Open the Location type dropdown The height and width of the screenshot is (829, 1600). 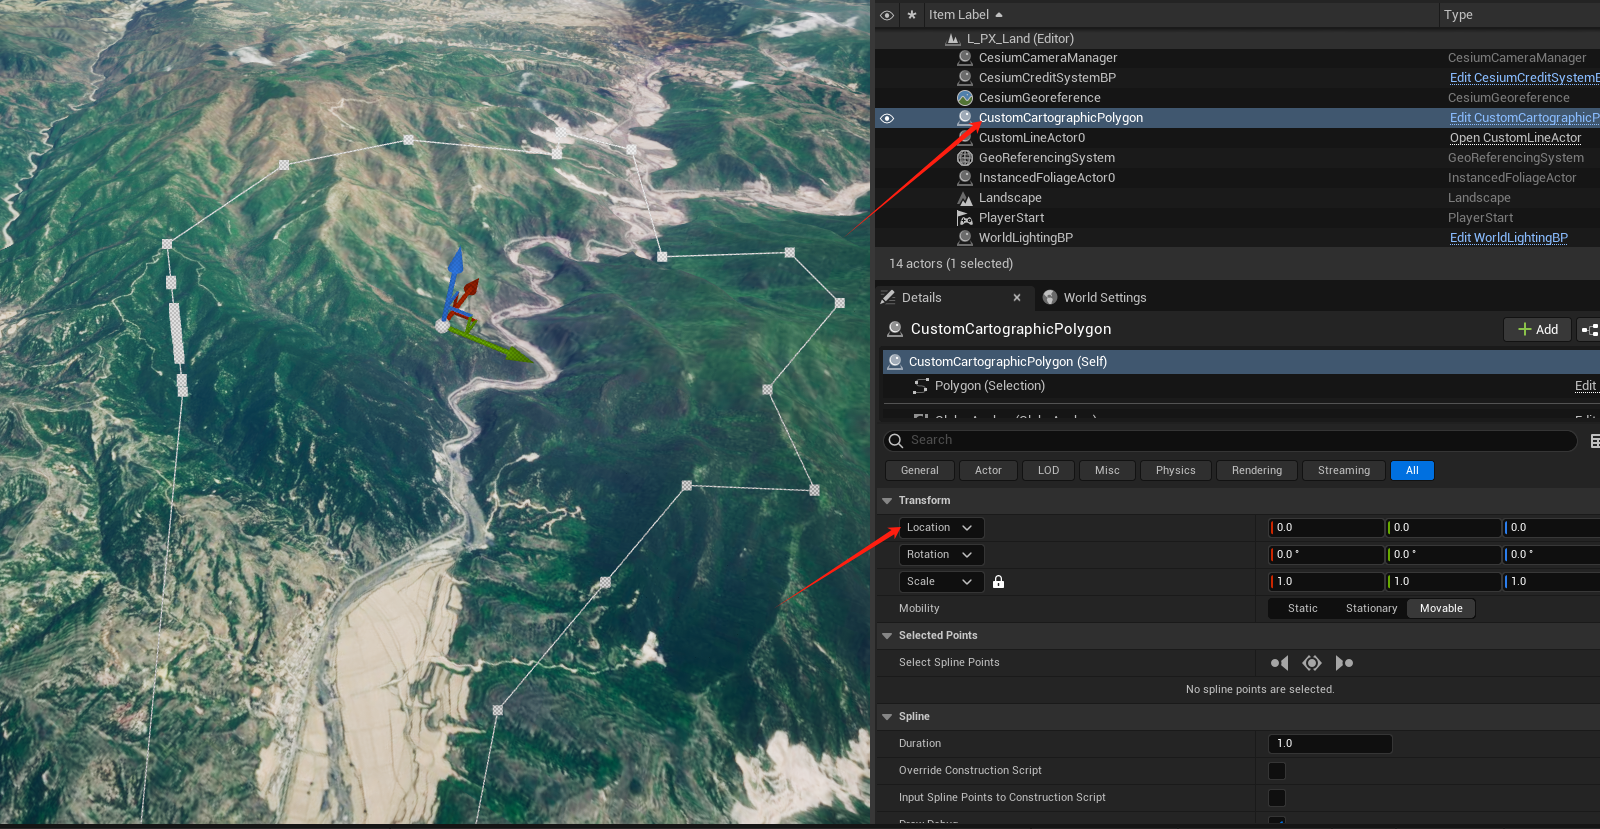pyautogui.click(x=940, y=528)
